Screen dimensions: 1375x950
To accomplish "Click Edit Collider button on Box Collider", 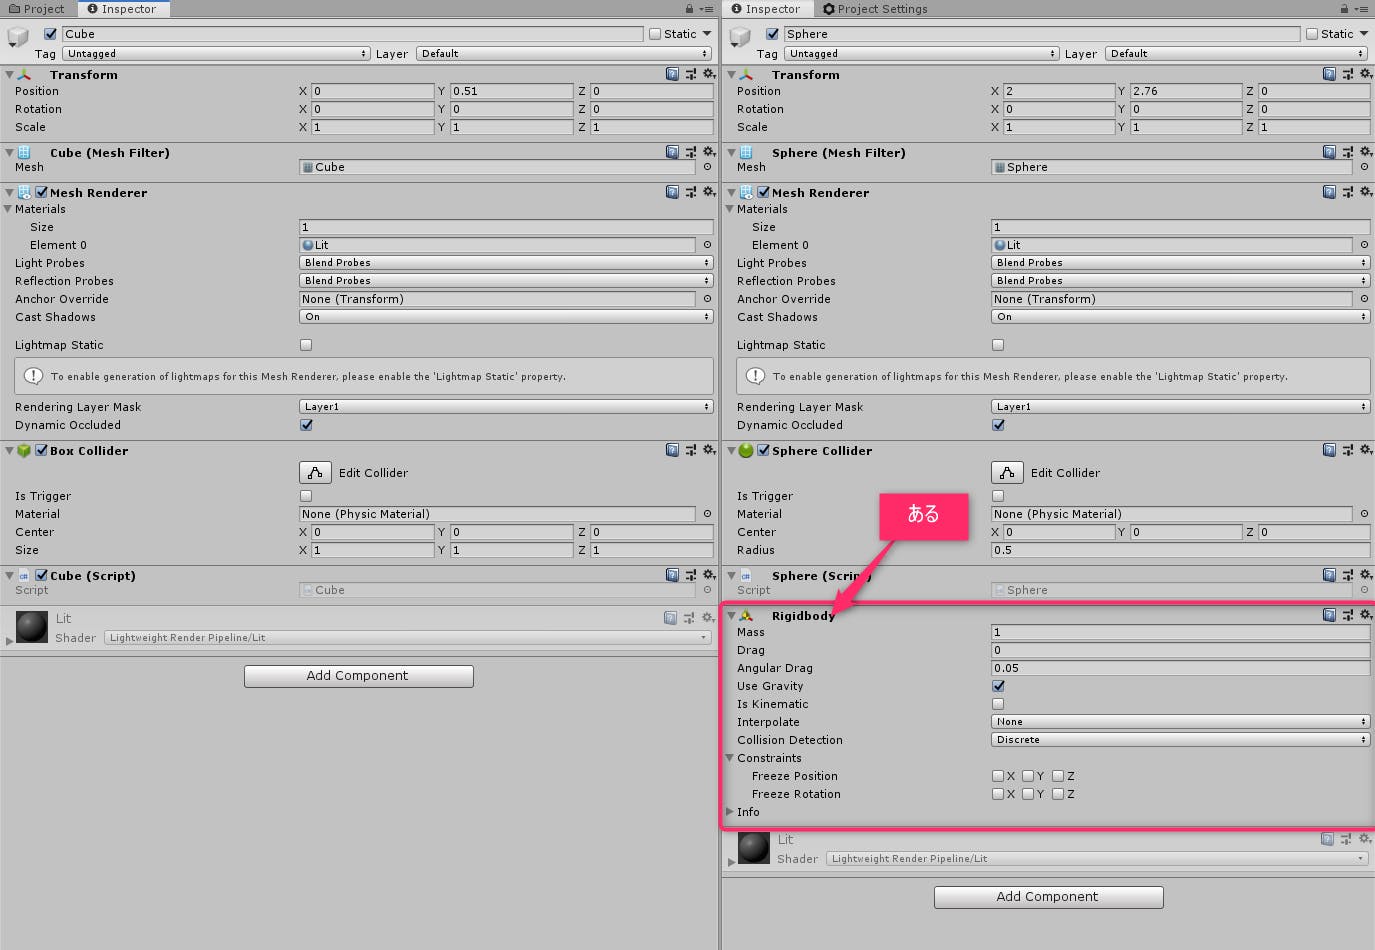I will (315, 472).
